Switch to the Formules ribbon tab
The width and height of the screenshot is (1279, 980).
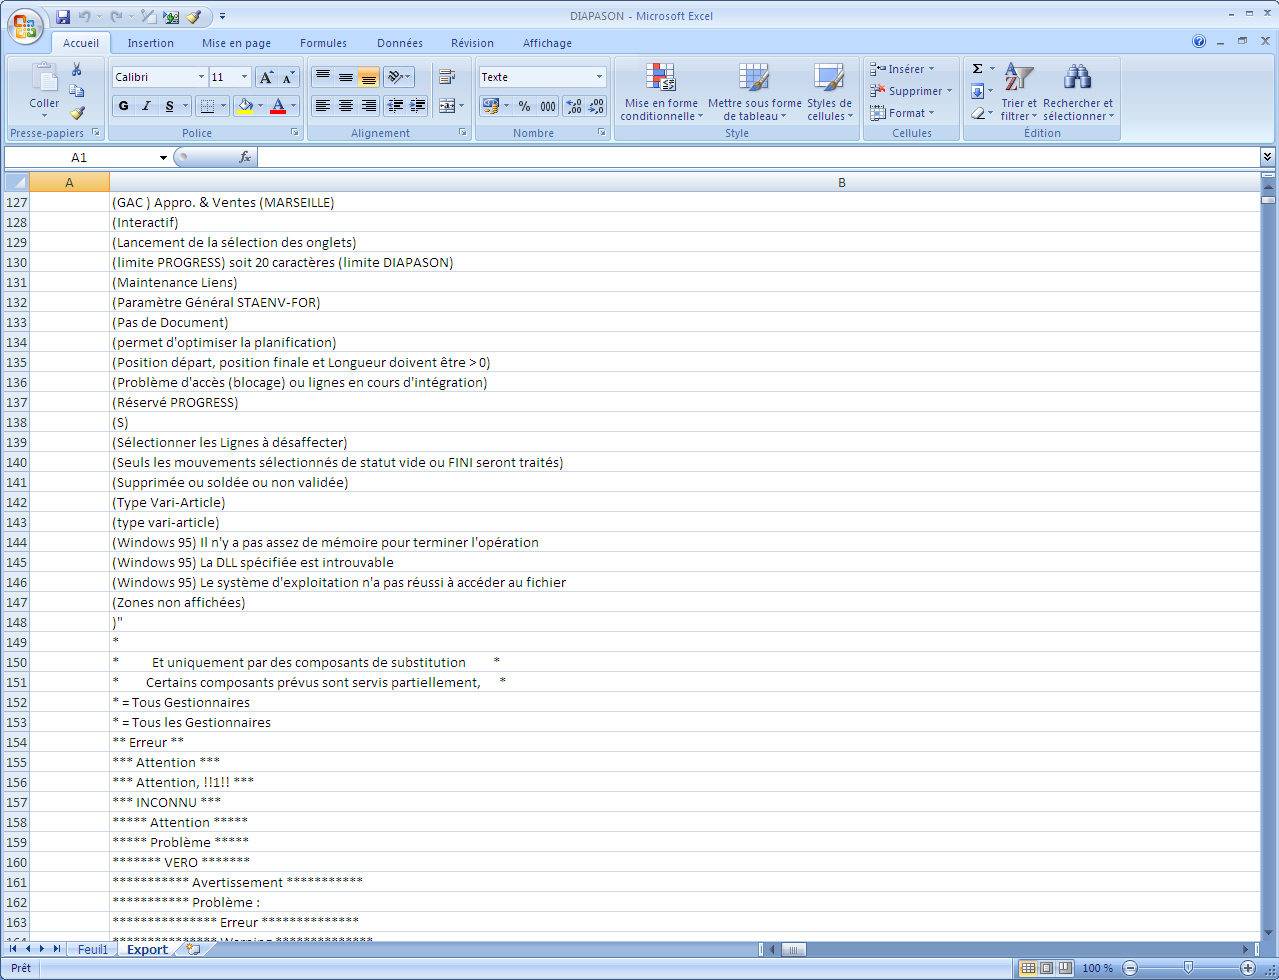(x=323, y=43)
